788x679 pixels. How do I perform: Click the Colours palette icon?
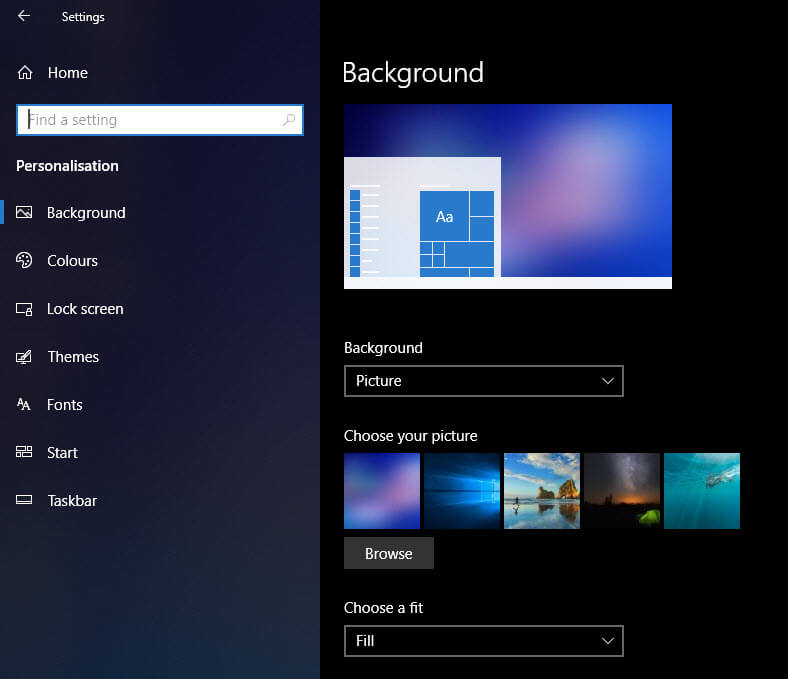[25, 261]
